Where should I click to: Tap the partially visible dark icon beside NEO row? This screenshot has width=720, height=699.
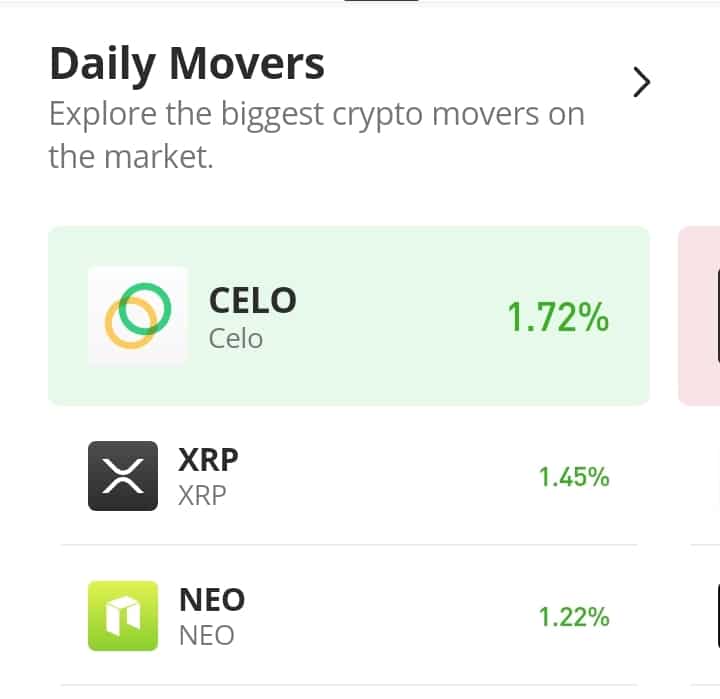pyautogui.click(x=718, y=616)
